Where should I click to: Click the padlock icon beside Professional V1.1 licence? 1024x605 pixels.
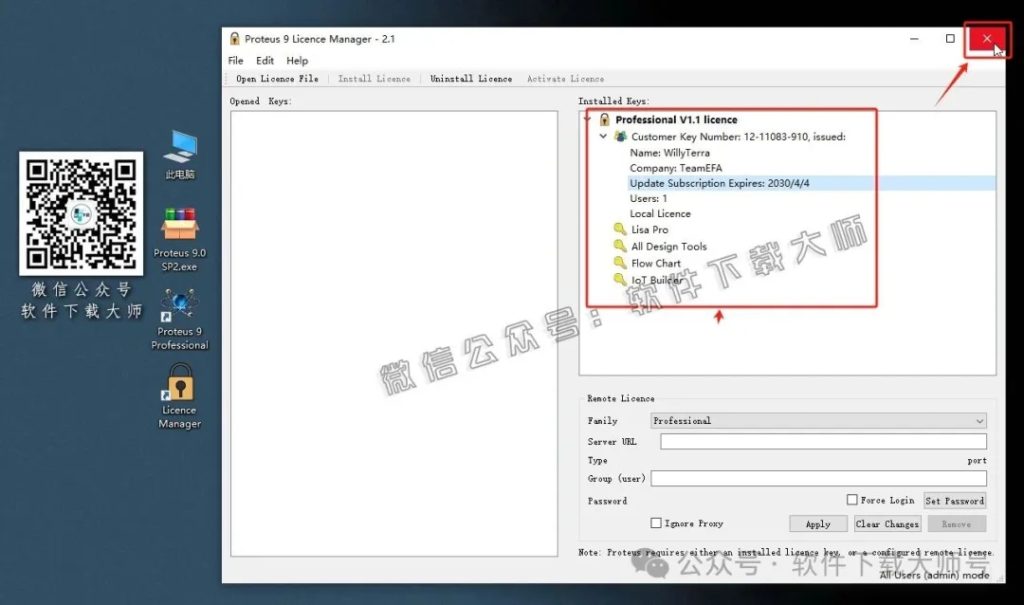pos(604,120)
